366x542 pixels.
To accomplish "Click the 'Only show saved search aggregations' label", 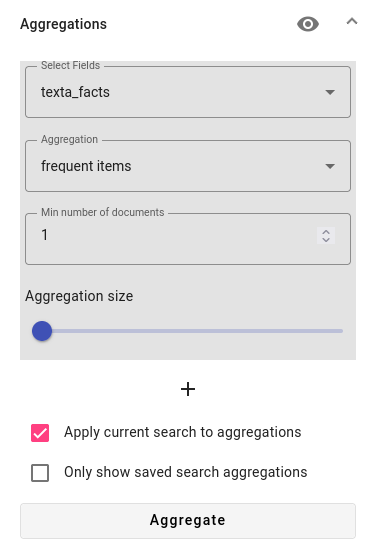I will 186,472.
